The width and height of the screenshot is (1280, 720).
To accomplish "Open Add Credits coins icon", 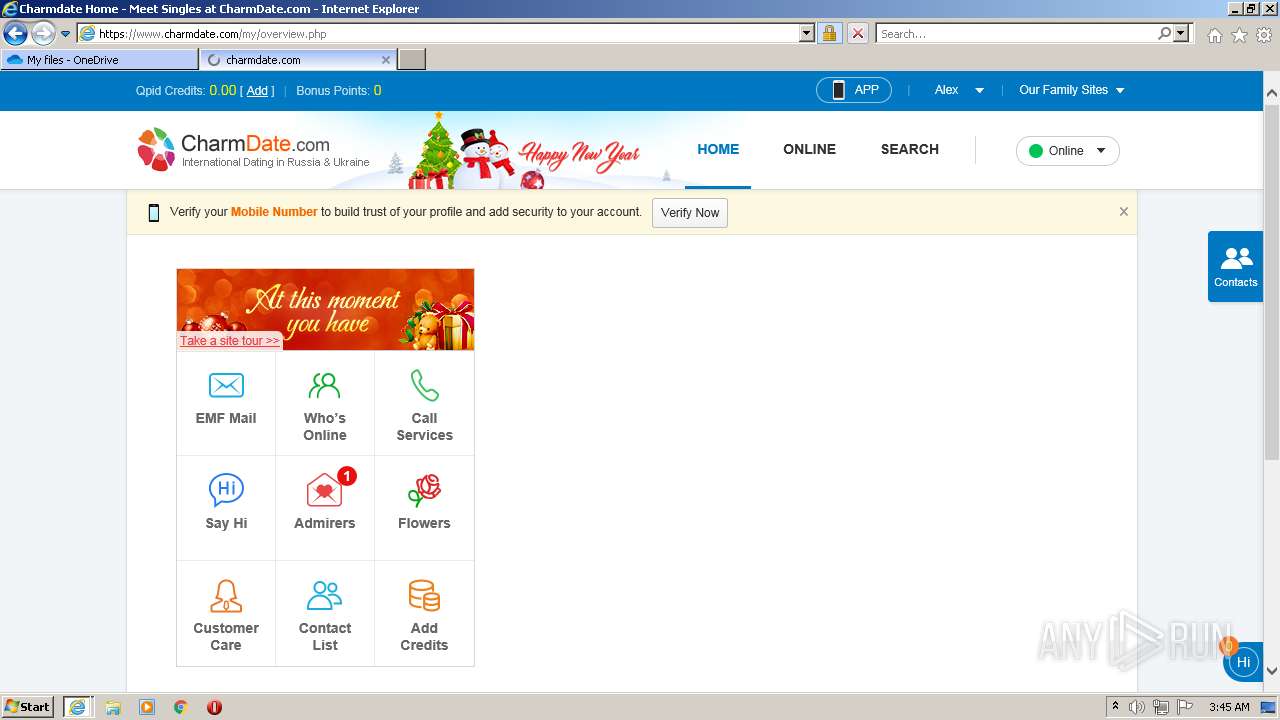I will point(424,596).
